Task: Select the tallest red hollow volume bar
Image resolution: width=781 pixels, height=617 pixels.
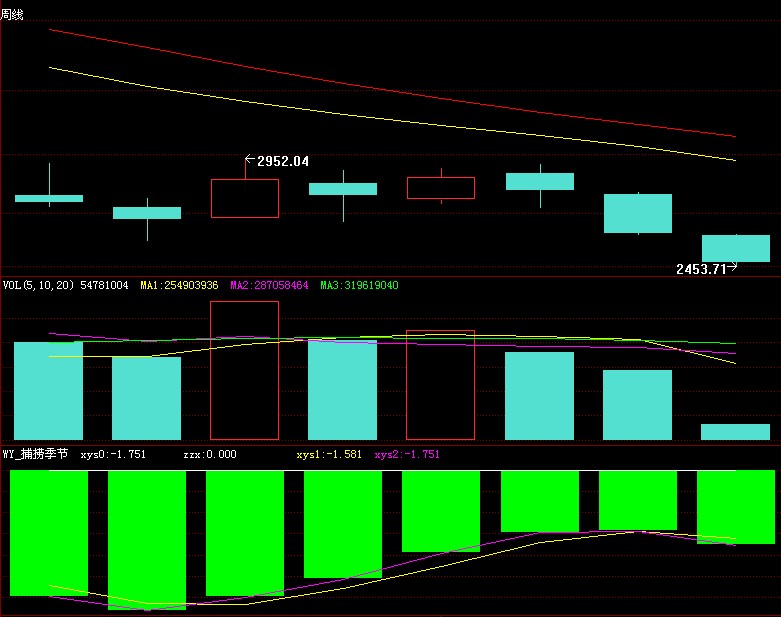Action: click(244, 370)
